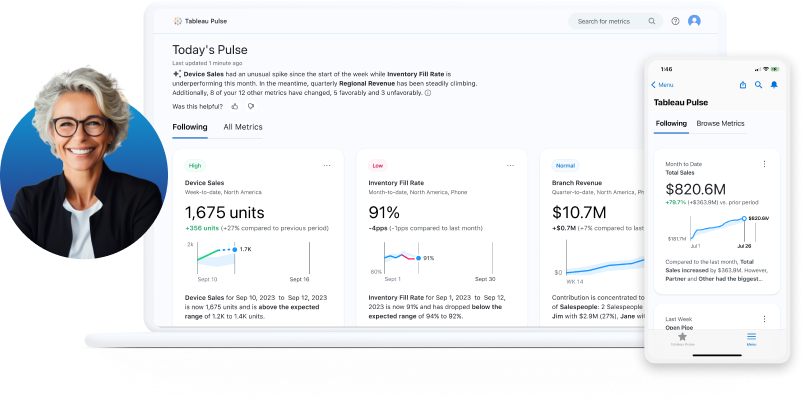Tap the notification bell in phone header

point(774,85)
